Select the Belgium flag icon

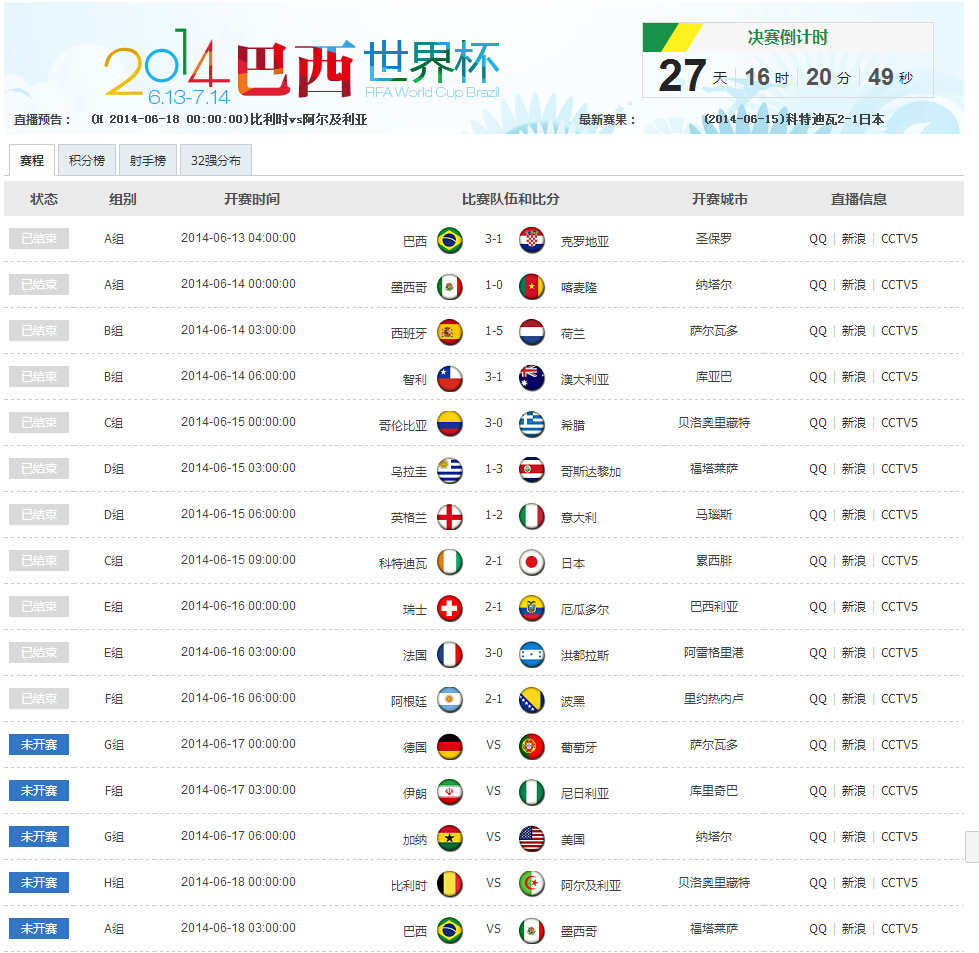[449, 882]
